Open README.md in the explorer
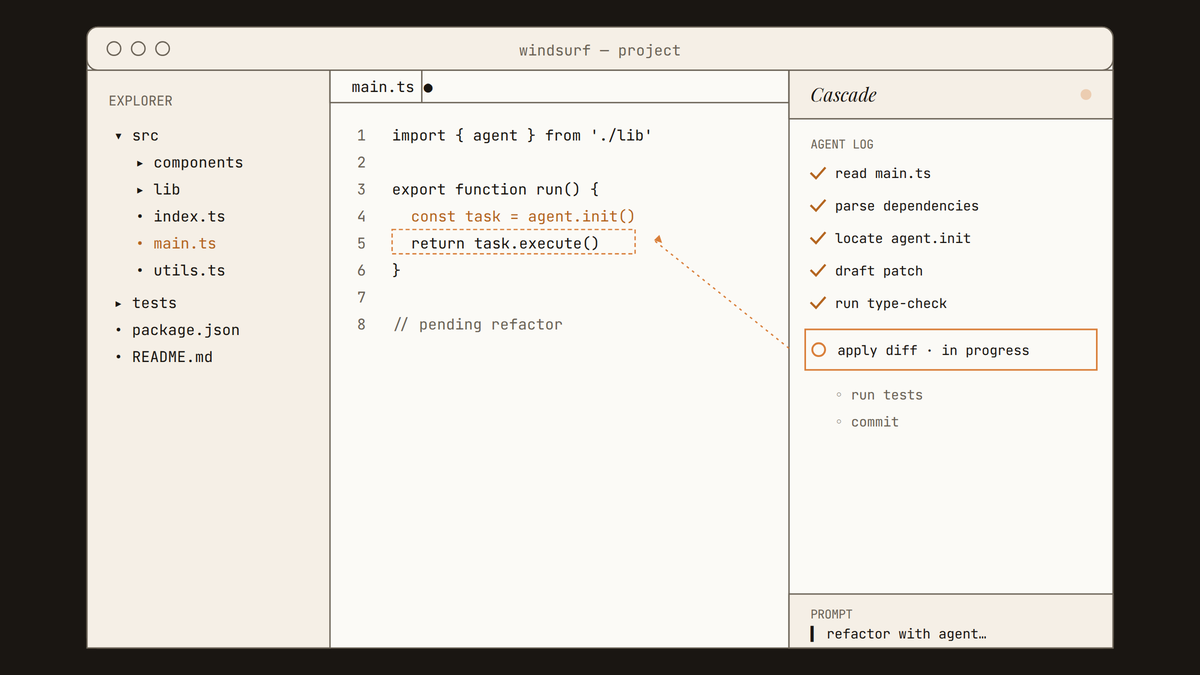 pos(172,357)
